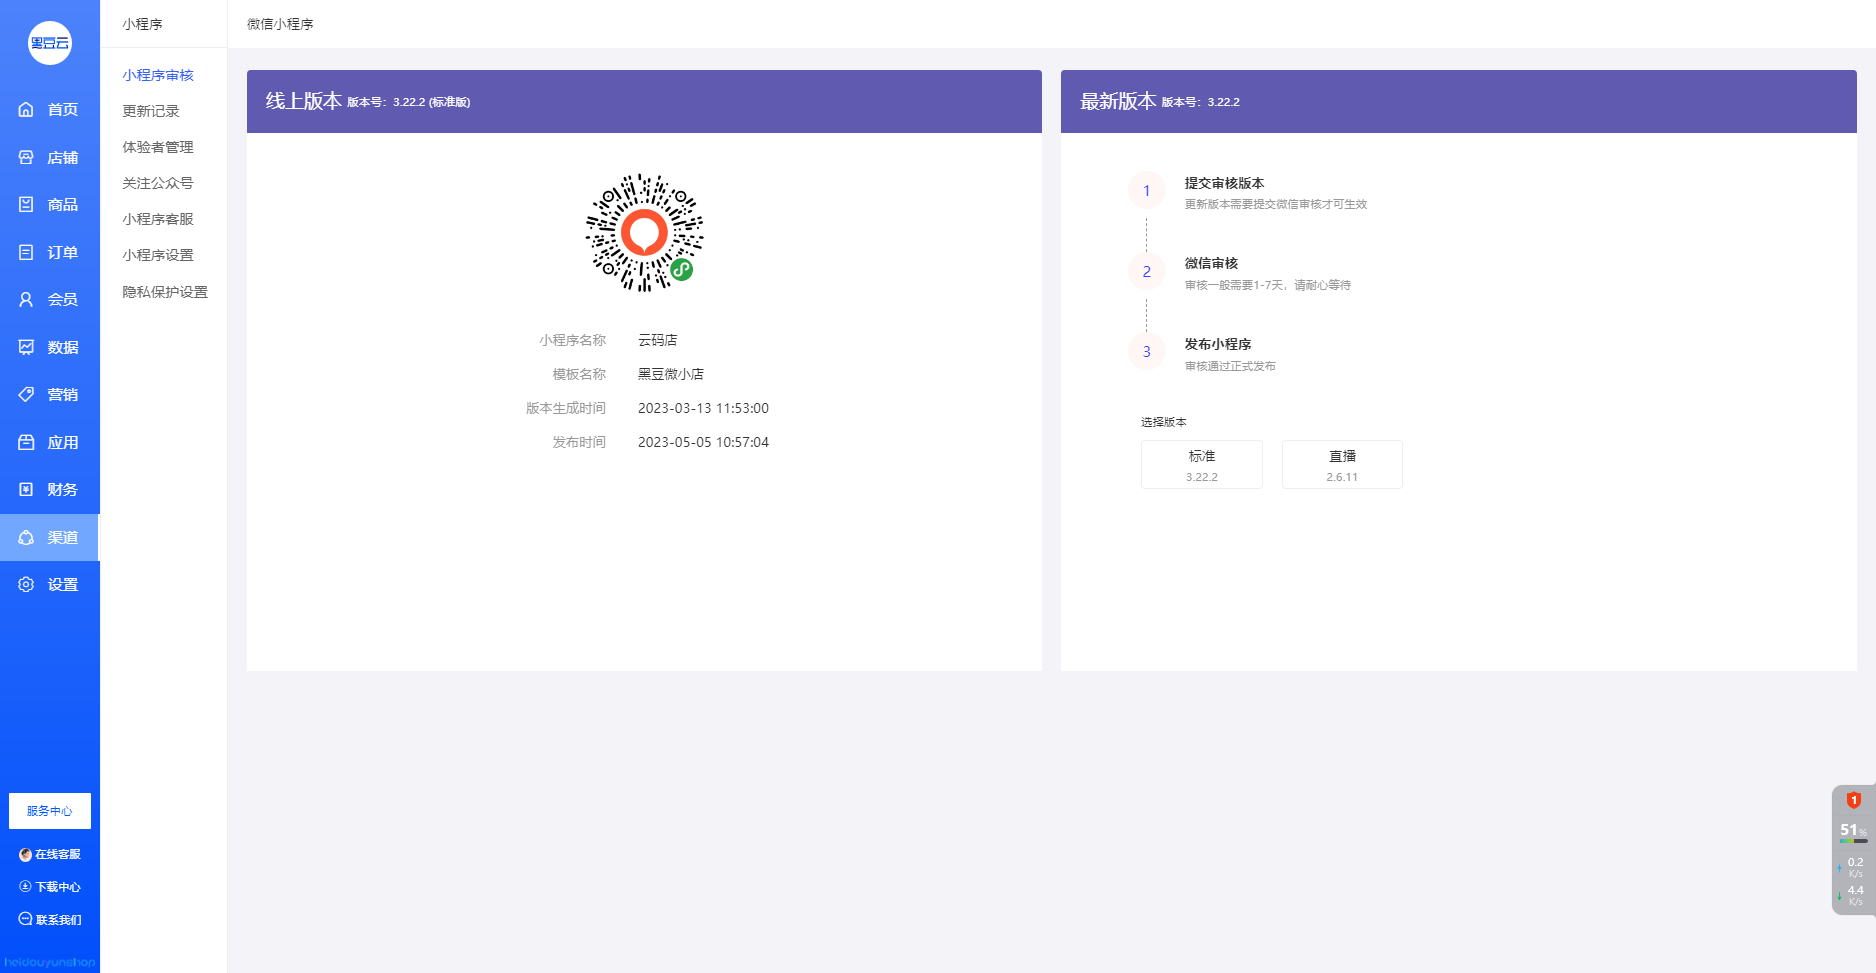Open 首页 in sidebar
The width and height of the screenshot is (1876, 973).
pos(50,110)
